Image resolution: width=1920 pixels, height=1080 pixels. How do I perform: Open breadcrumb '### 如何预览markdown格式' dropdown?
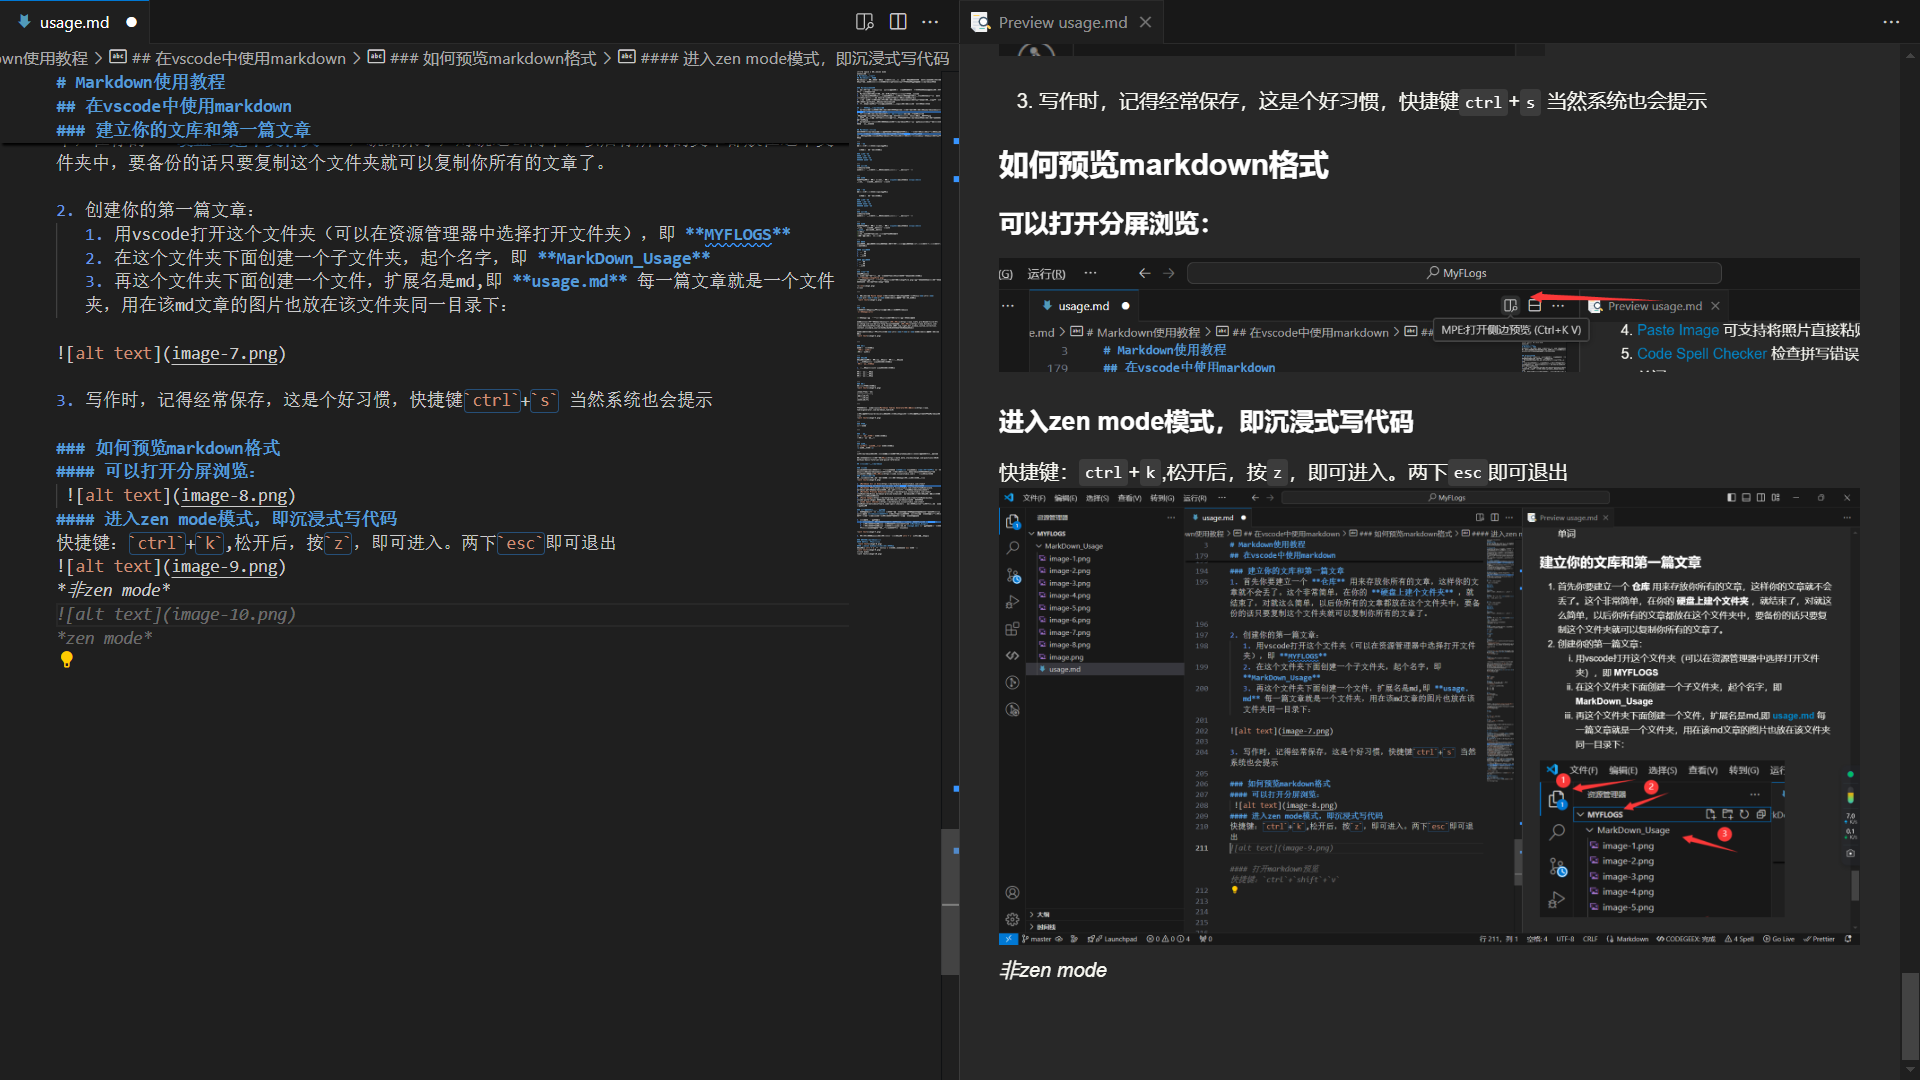click(x=493, y=58)
